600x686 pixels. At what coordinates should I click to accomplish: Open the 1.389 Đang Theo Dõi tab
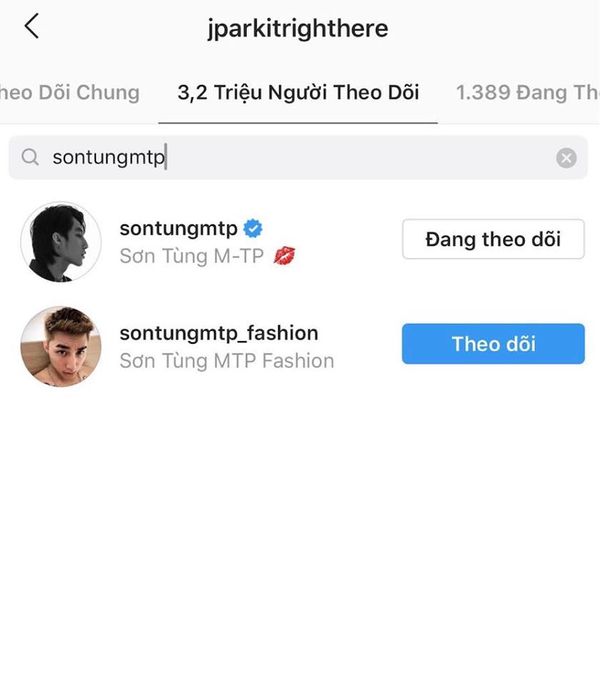pyautogui.click(x=526, y=93)
